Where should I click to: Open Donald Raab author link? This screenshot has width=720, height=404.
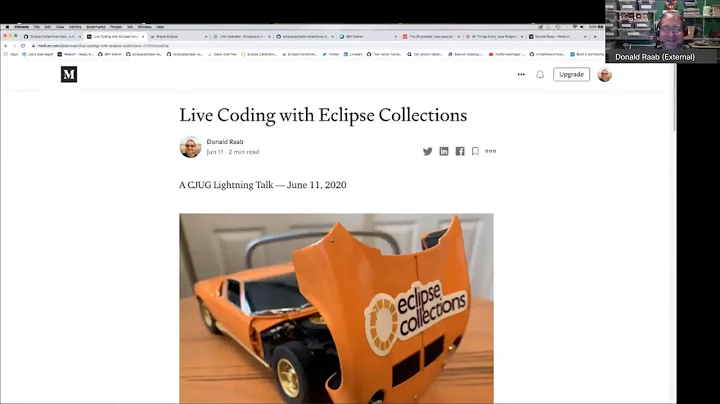tap(225, 142)
